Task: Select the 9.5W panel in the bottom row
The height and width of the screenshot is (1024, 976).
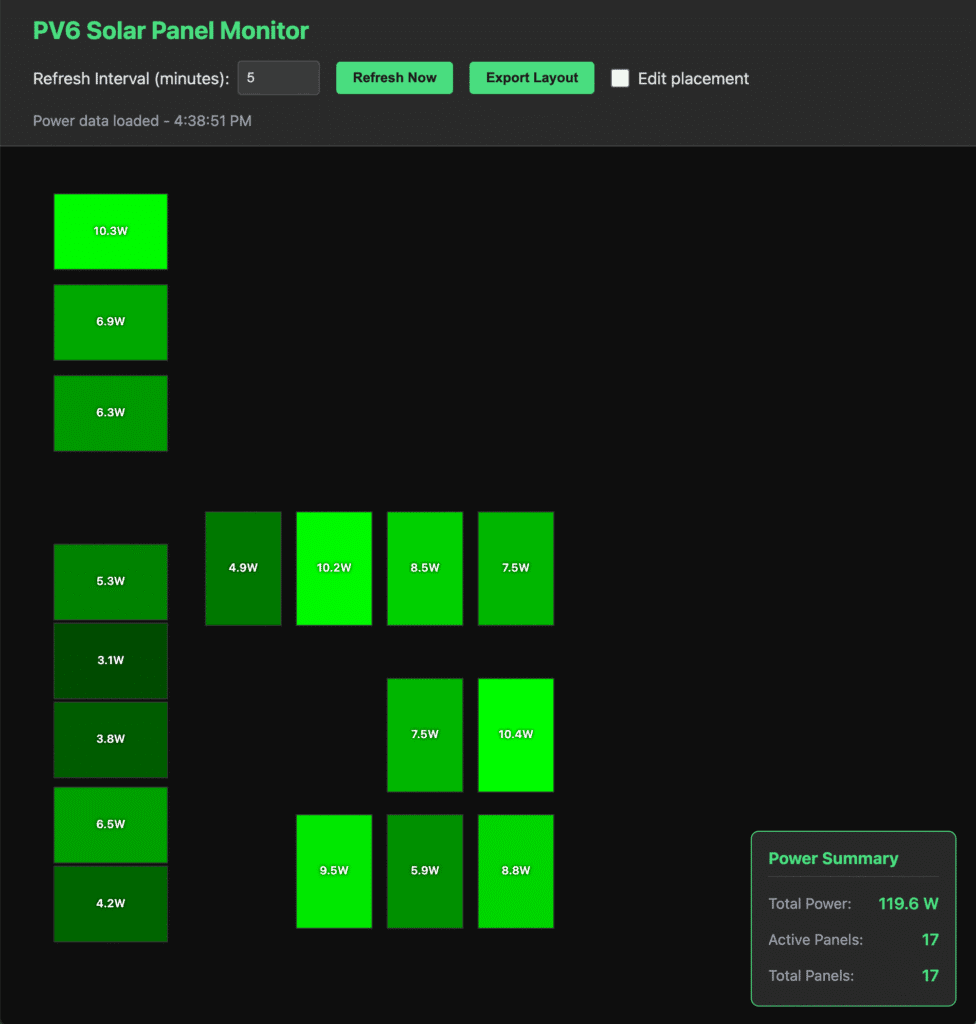Action: coord(334,870)
